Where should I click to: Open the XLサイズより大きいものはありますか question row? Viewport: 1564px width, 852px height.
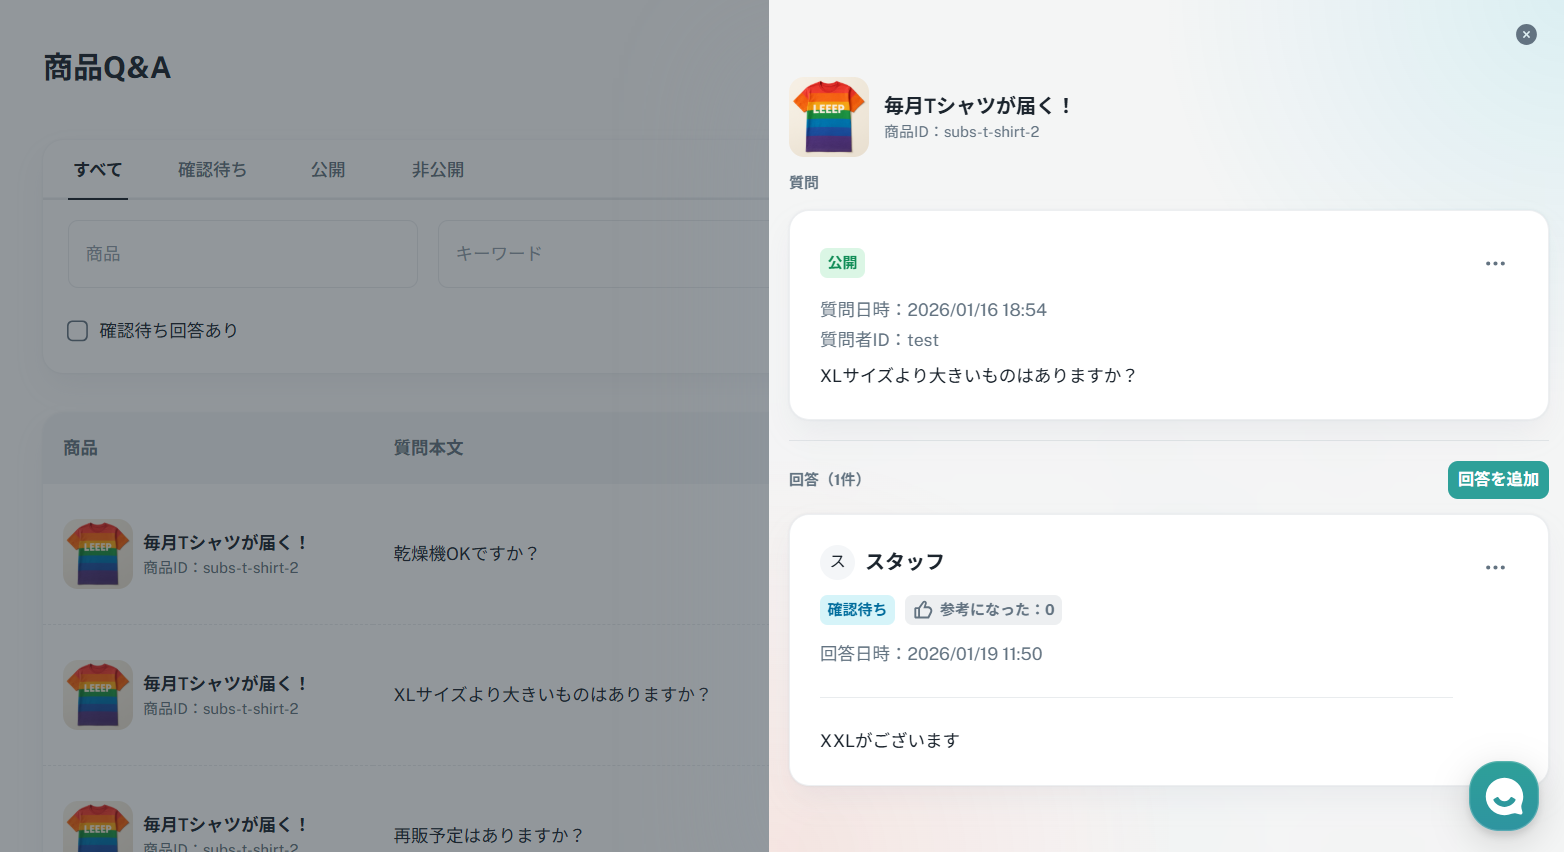tap(551, 695)
